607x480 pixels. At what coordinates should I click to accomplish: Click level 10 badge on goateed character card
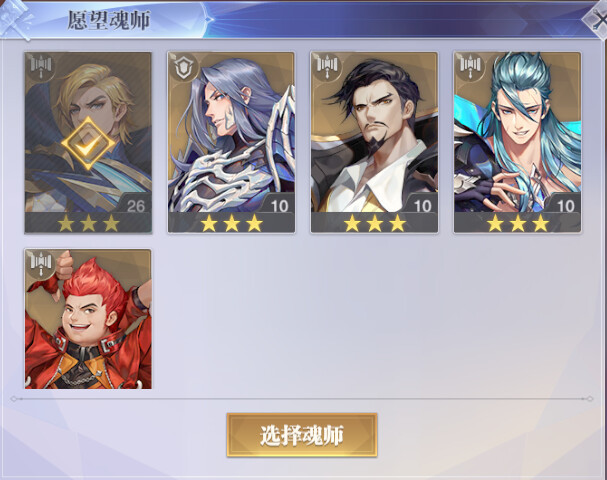tap(422, 206)
